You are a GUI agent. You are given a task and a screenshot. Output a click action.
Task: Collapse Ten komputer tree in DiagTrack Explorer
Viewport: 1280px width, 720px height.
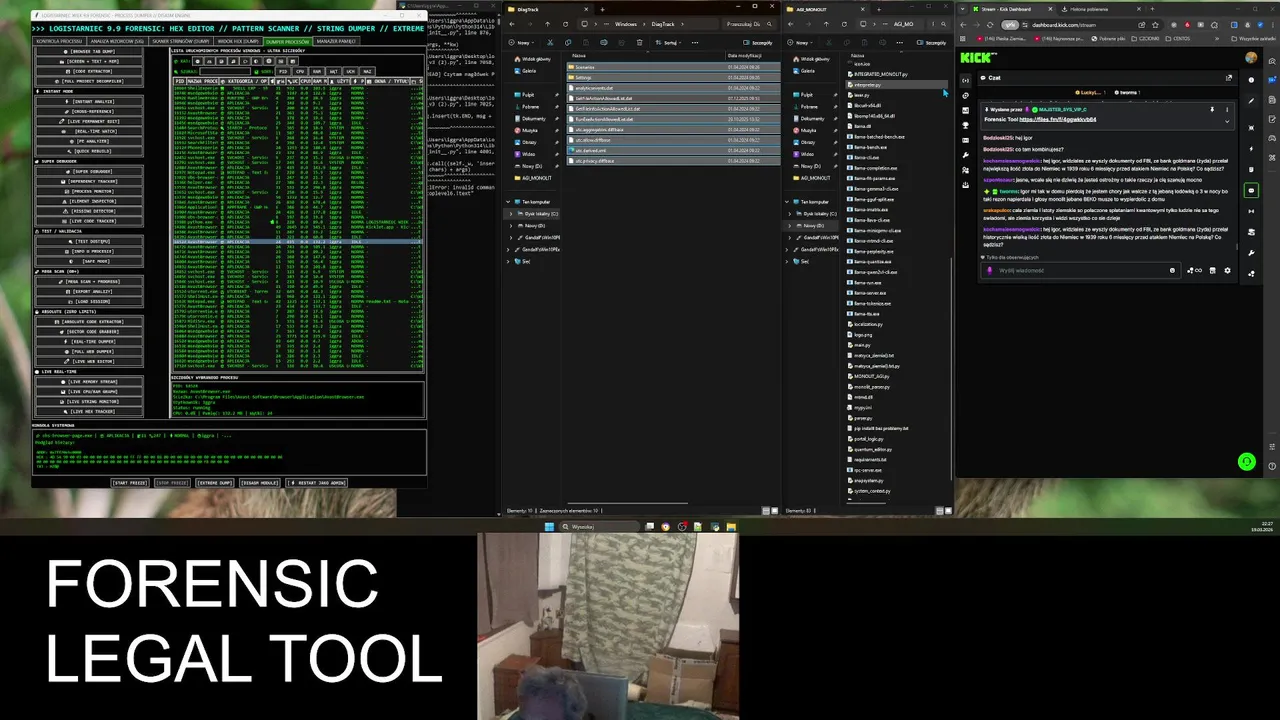click(508, 202)
